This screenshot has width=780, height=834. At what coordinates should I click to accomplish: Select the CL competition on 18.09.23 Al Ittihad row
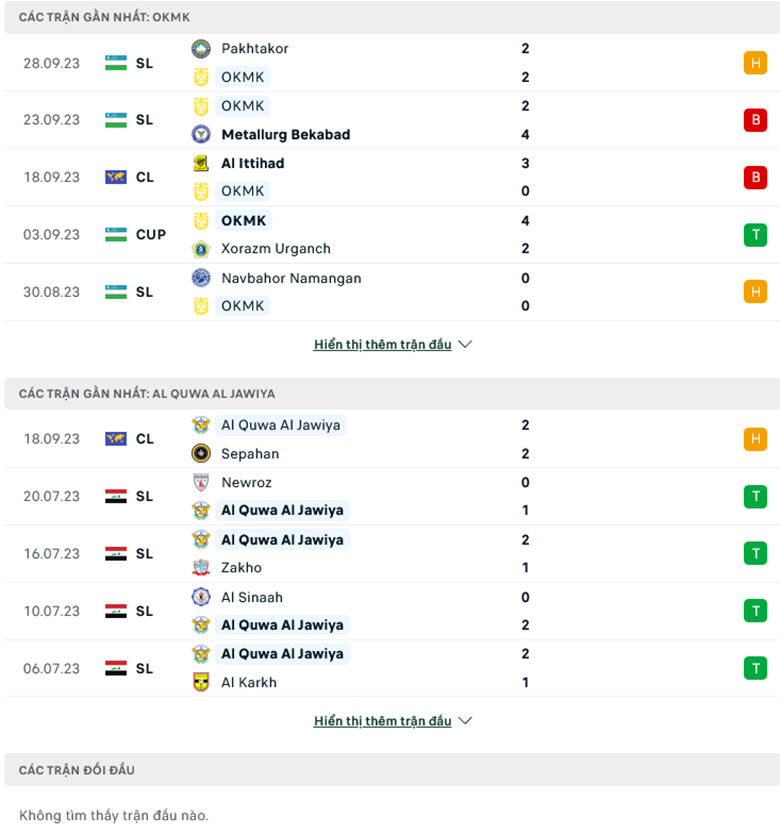click(144, 177)
